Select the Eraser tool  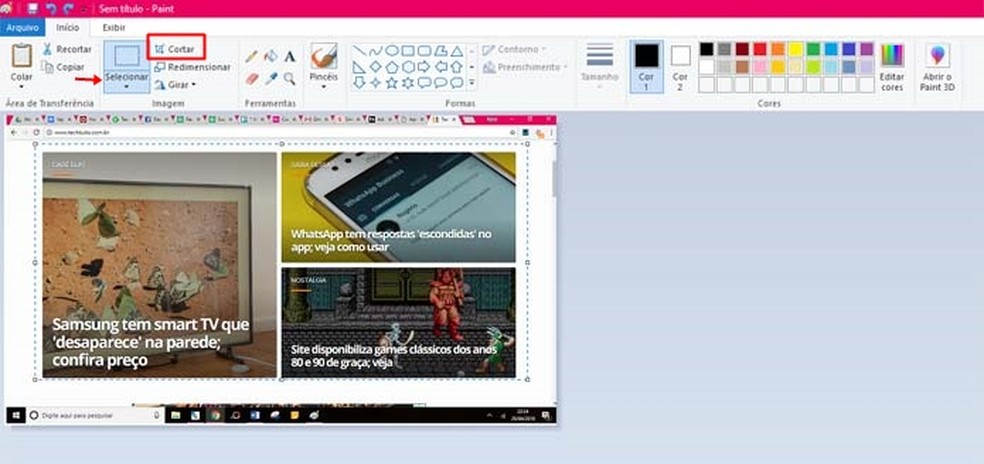pos(252,78)
